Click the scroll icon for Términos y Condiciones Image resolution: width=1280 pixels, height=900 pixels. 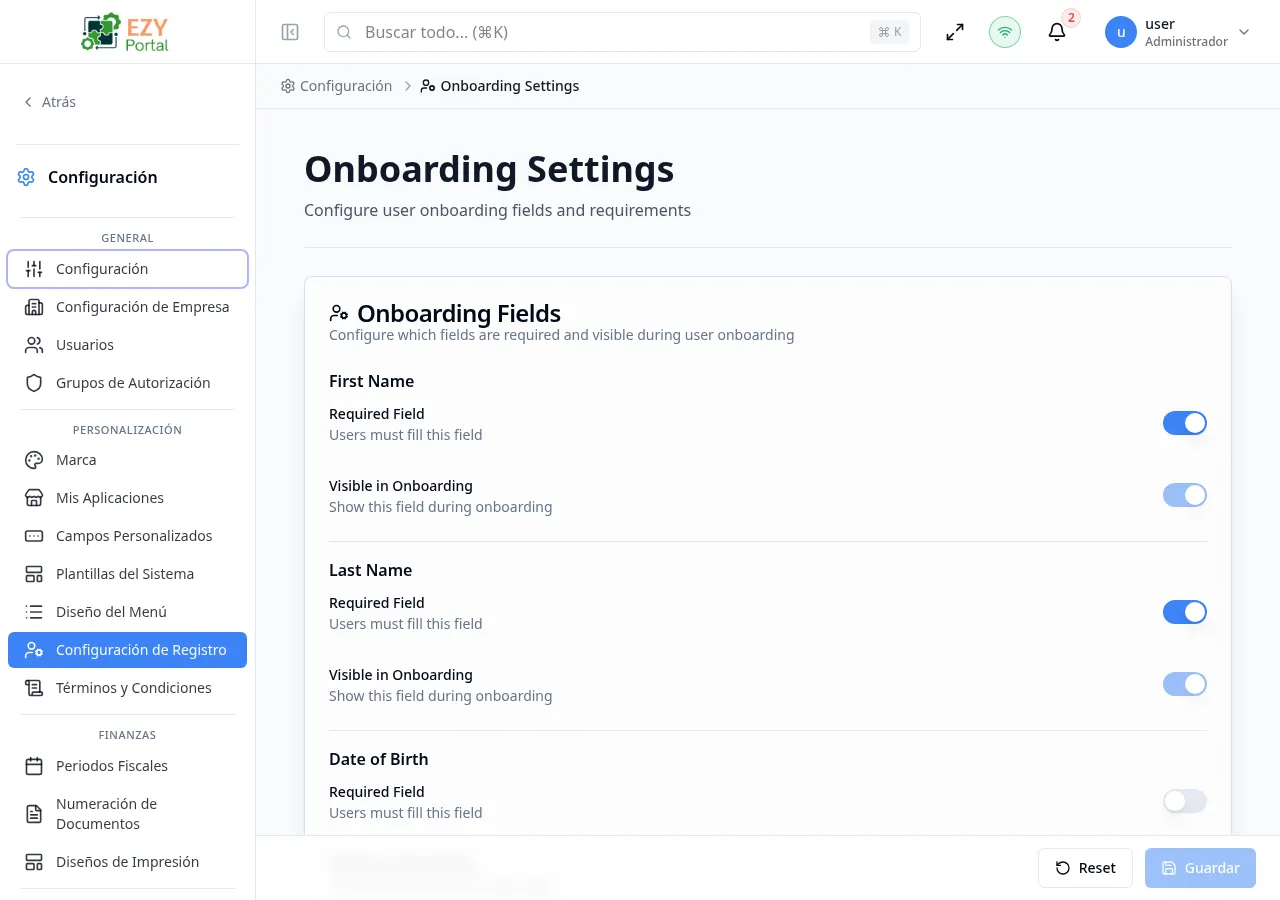click(x=34, y=688)
